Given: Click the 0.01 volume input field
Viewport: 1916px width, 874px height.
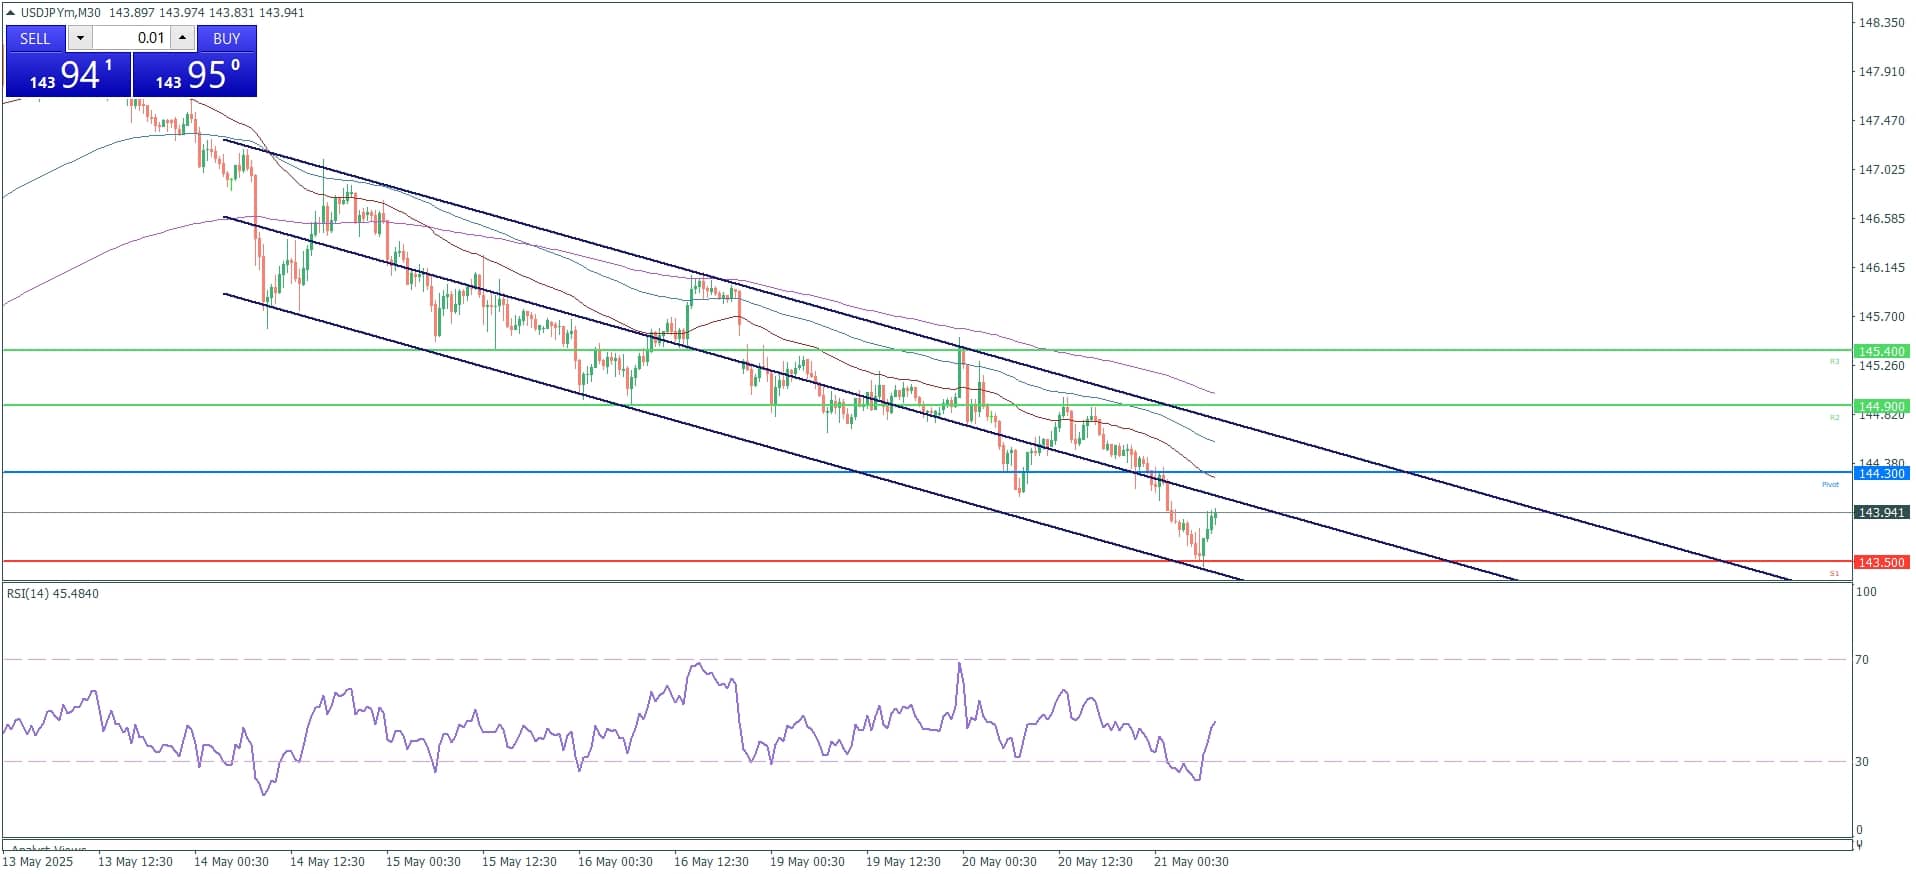Looking at the screenshot, I should pyautogui.click(x=131, y=38).
